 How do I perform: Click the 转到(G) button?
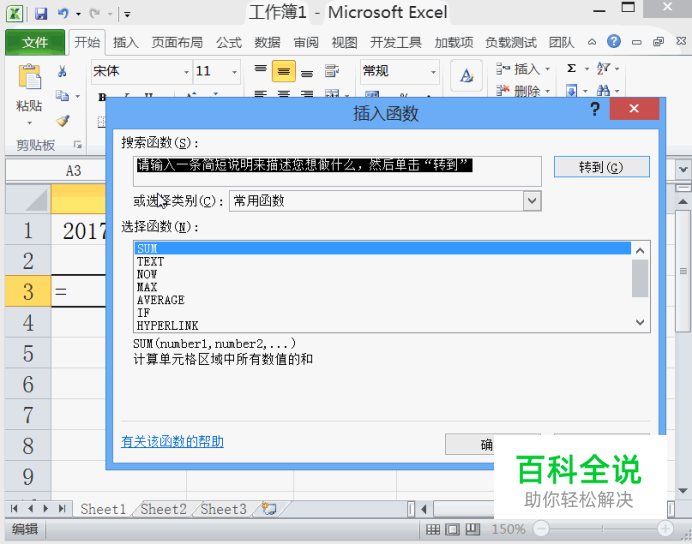click(x=602, y=167)
